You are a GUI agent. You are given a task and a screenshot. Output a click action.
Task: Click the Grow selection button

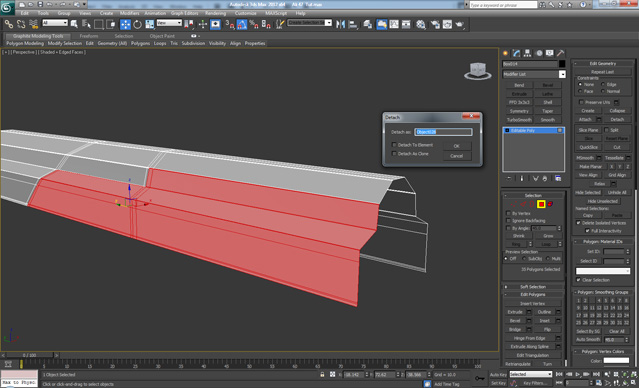[549, 236]
